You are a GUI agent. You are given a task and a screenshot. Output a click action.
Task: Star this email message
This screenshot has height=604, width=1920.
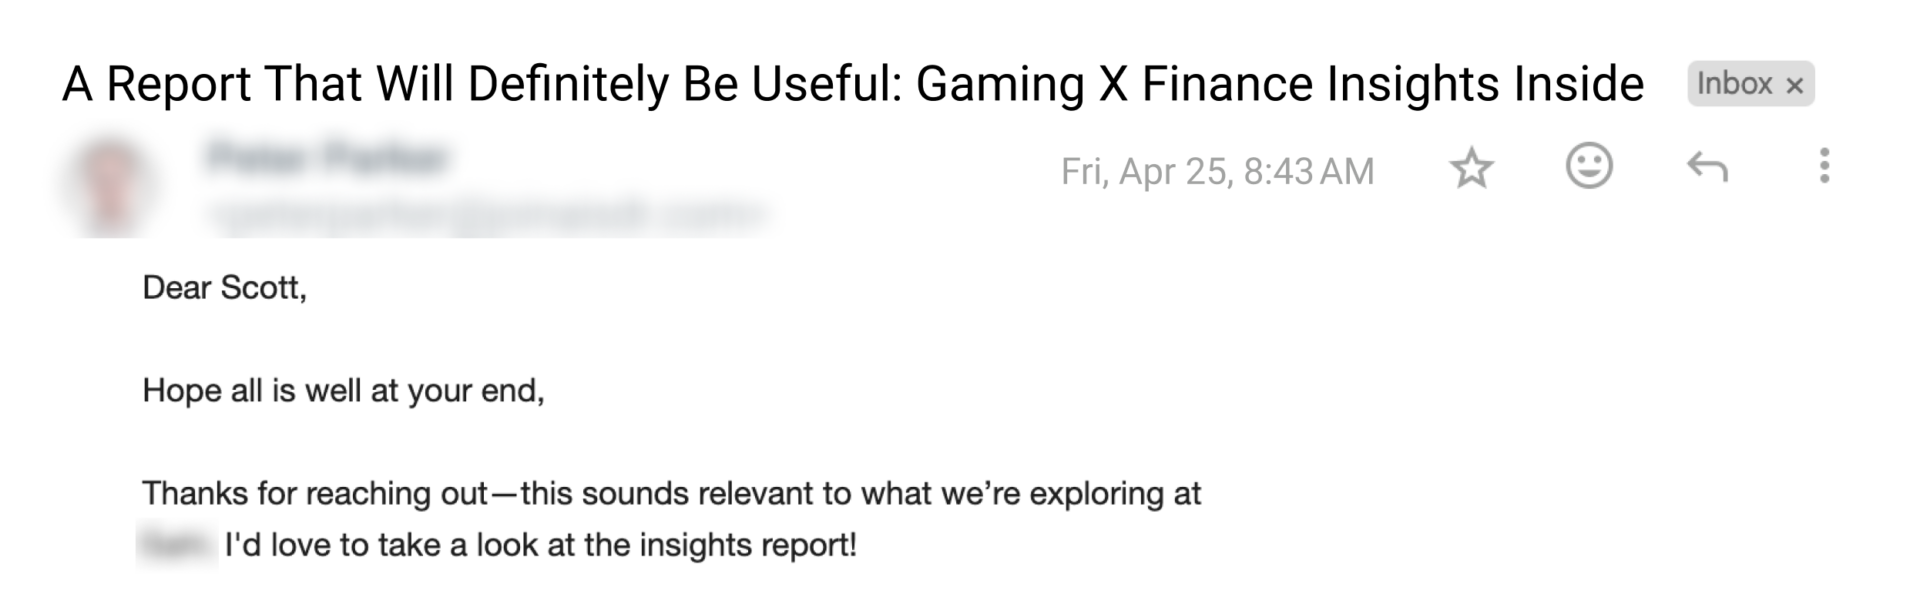[1471, 170]
